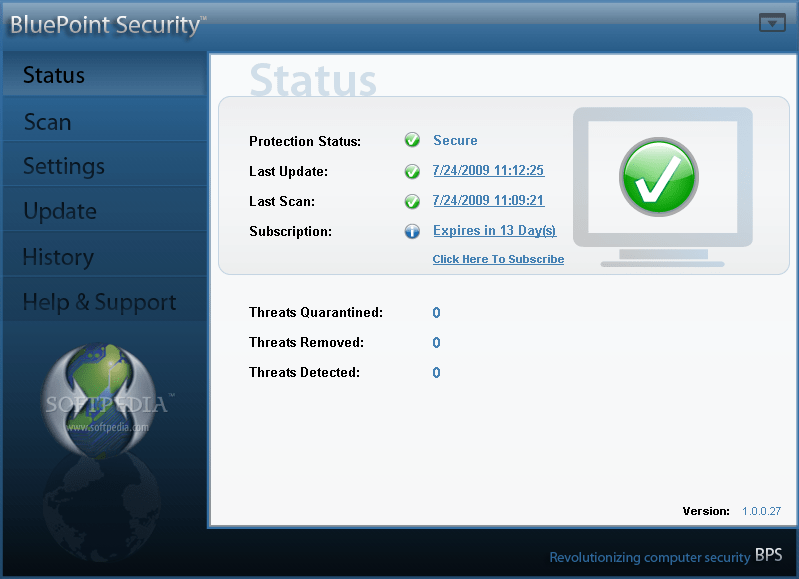Click the BluePoint Security title text
Screen dimensions: 799x579
coord(108,25)
